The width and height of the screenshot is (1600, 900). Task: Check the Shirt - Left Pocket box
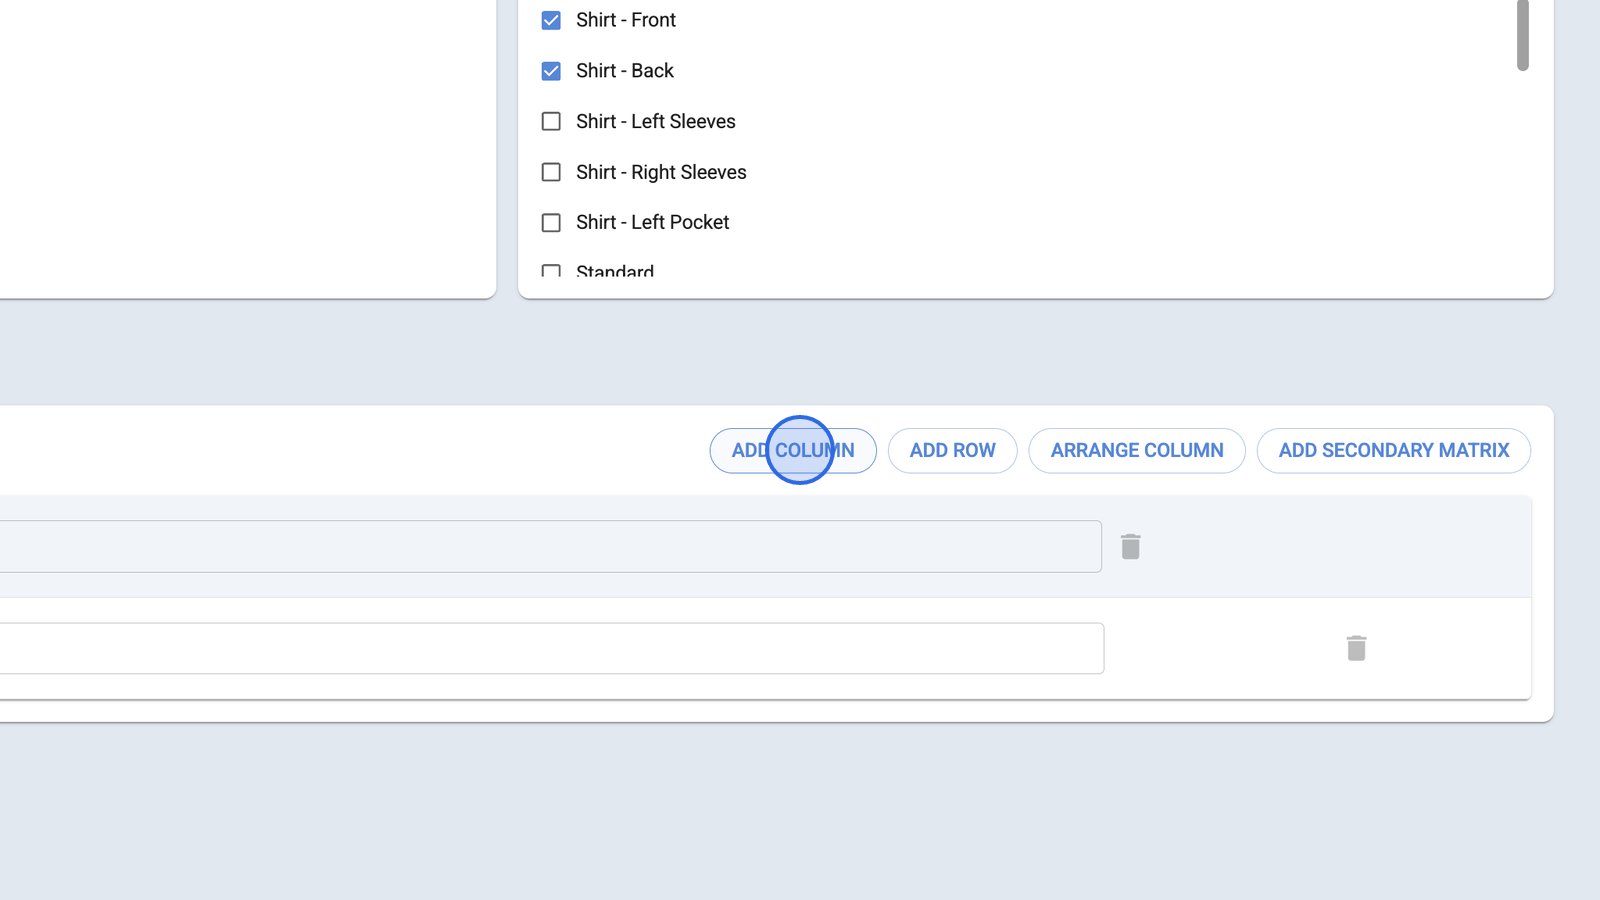[551, 223]
